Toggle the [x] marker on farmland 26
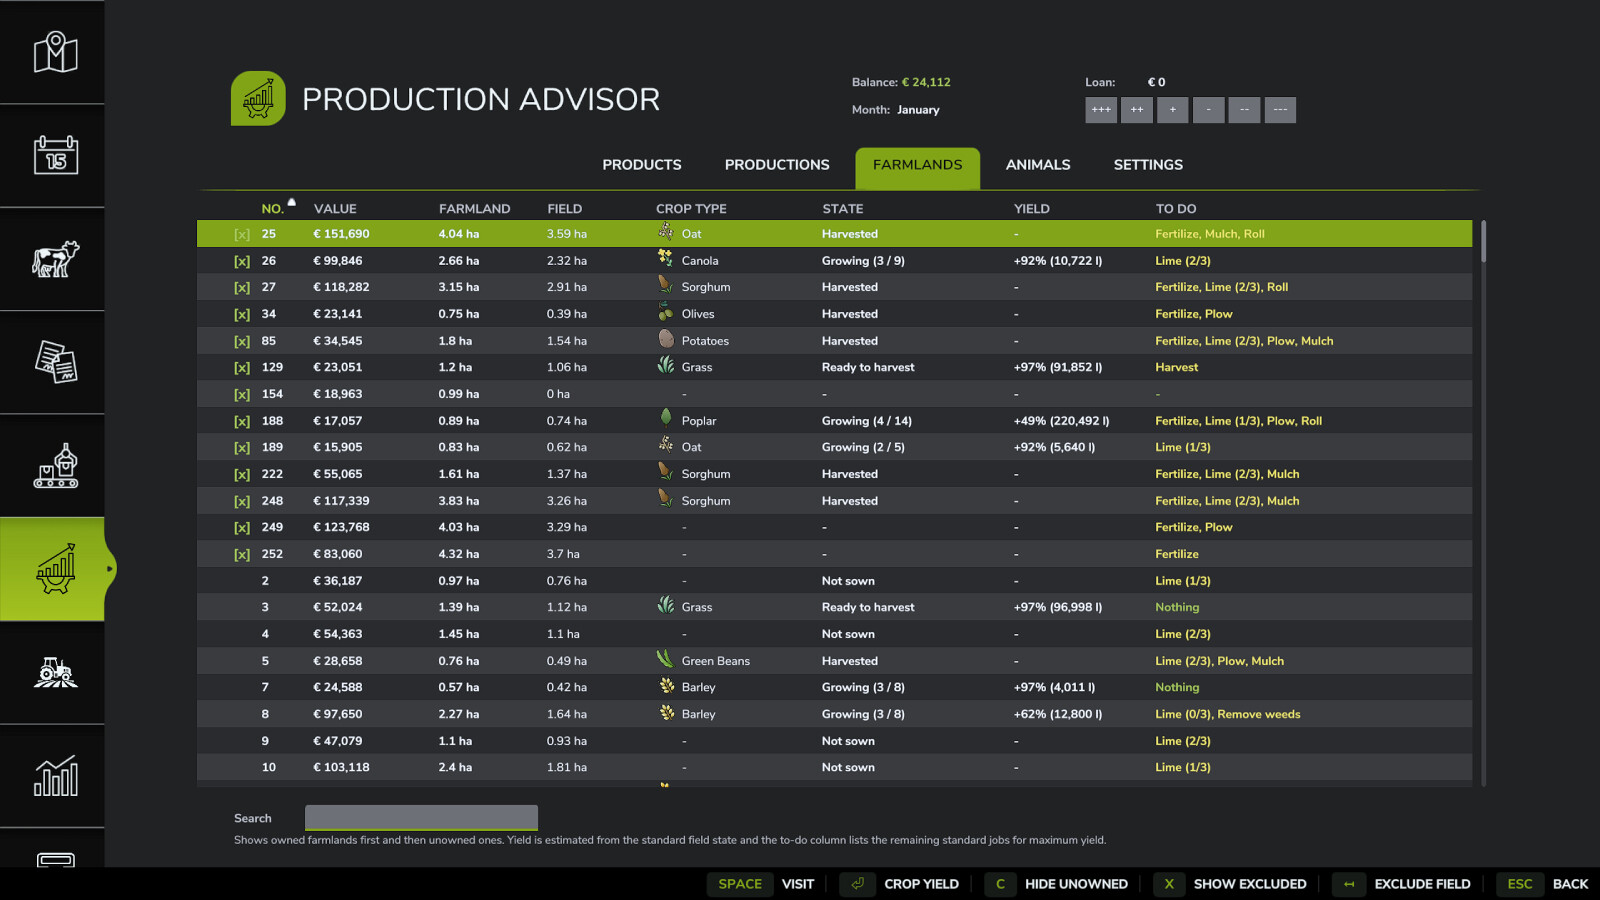This screenshot has width=1600, height=900. (x=242, y=261)
